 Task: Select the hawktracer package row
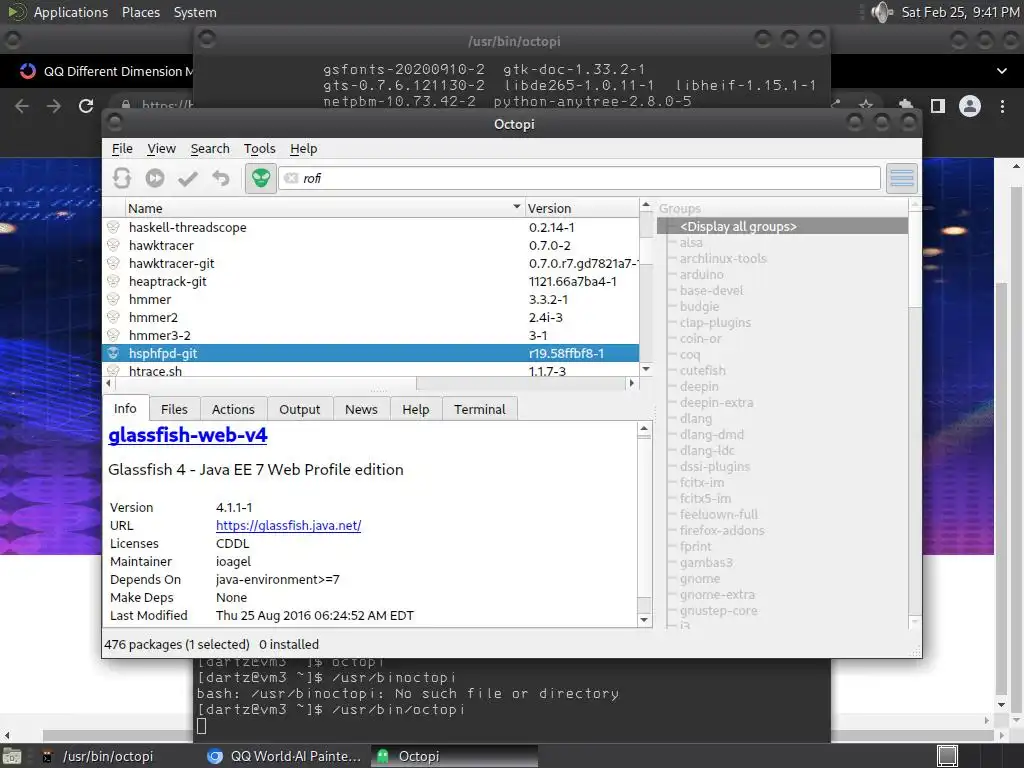(370, 246)
